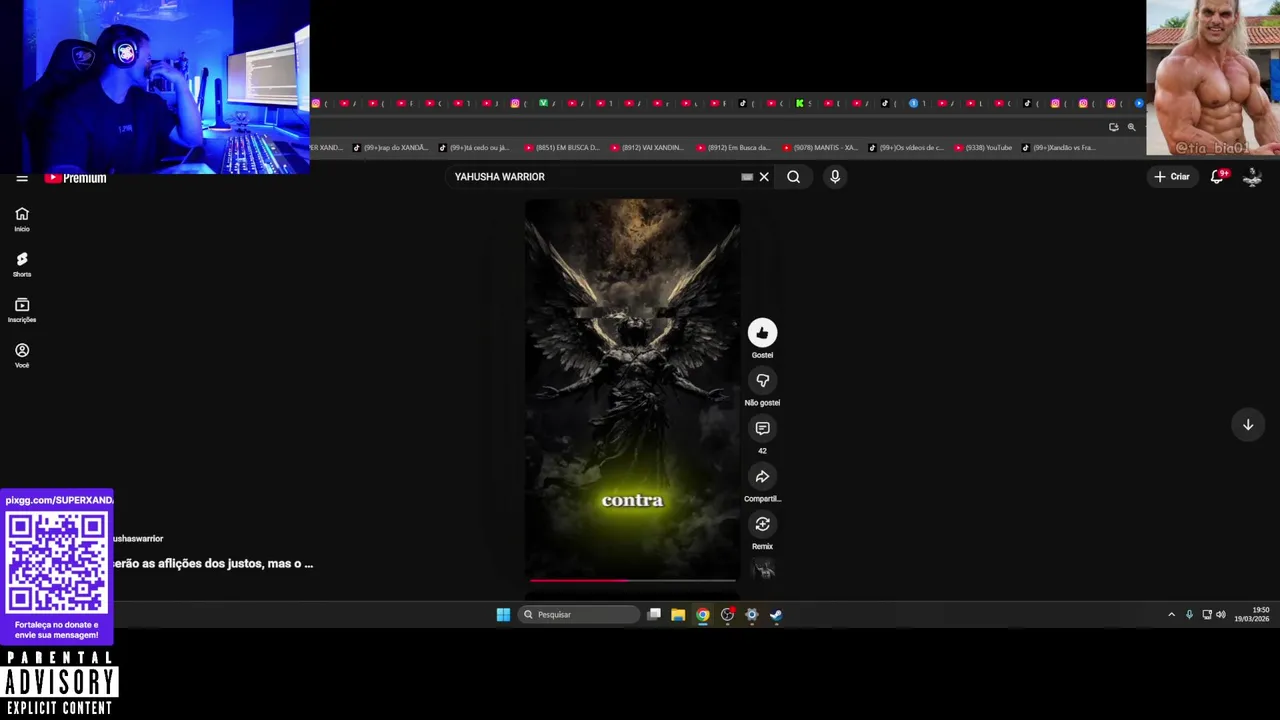
Task: Click the system tray microphone icon
Action: point(1189,615)
